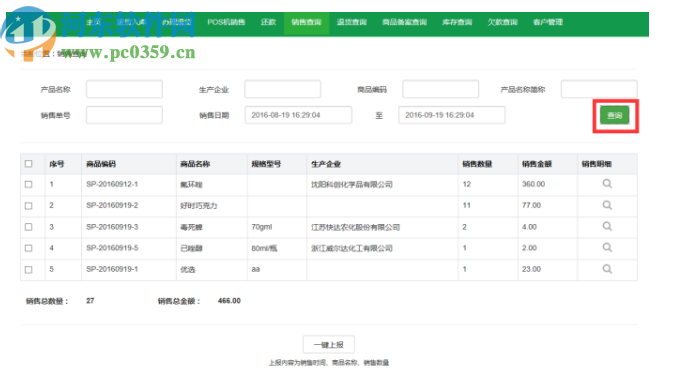Select the cell SP-20160919-5

point(112,248)
